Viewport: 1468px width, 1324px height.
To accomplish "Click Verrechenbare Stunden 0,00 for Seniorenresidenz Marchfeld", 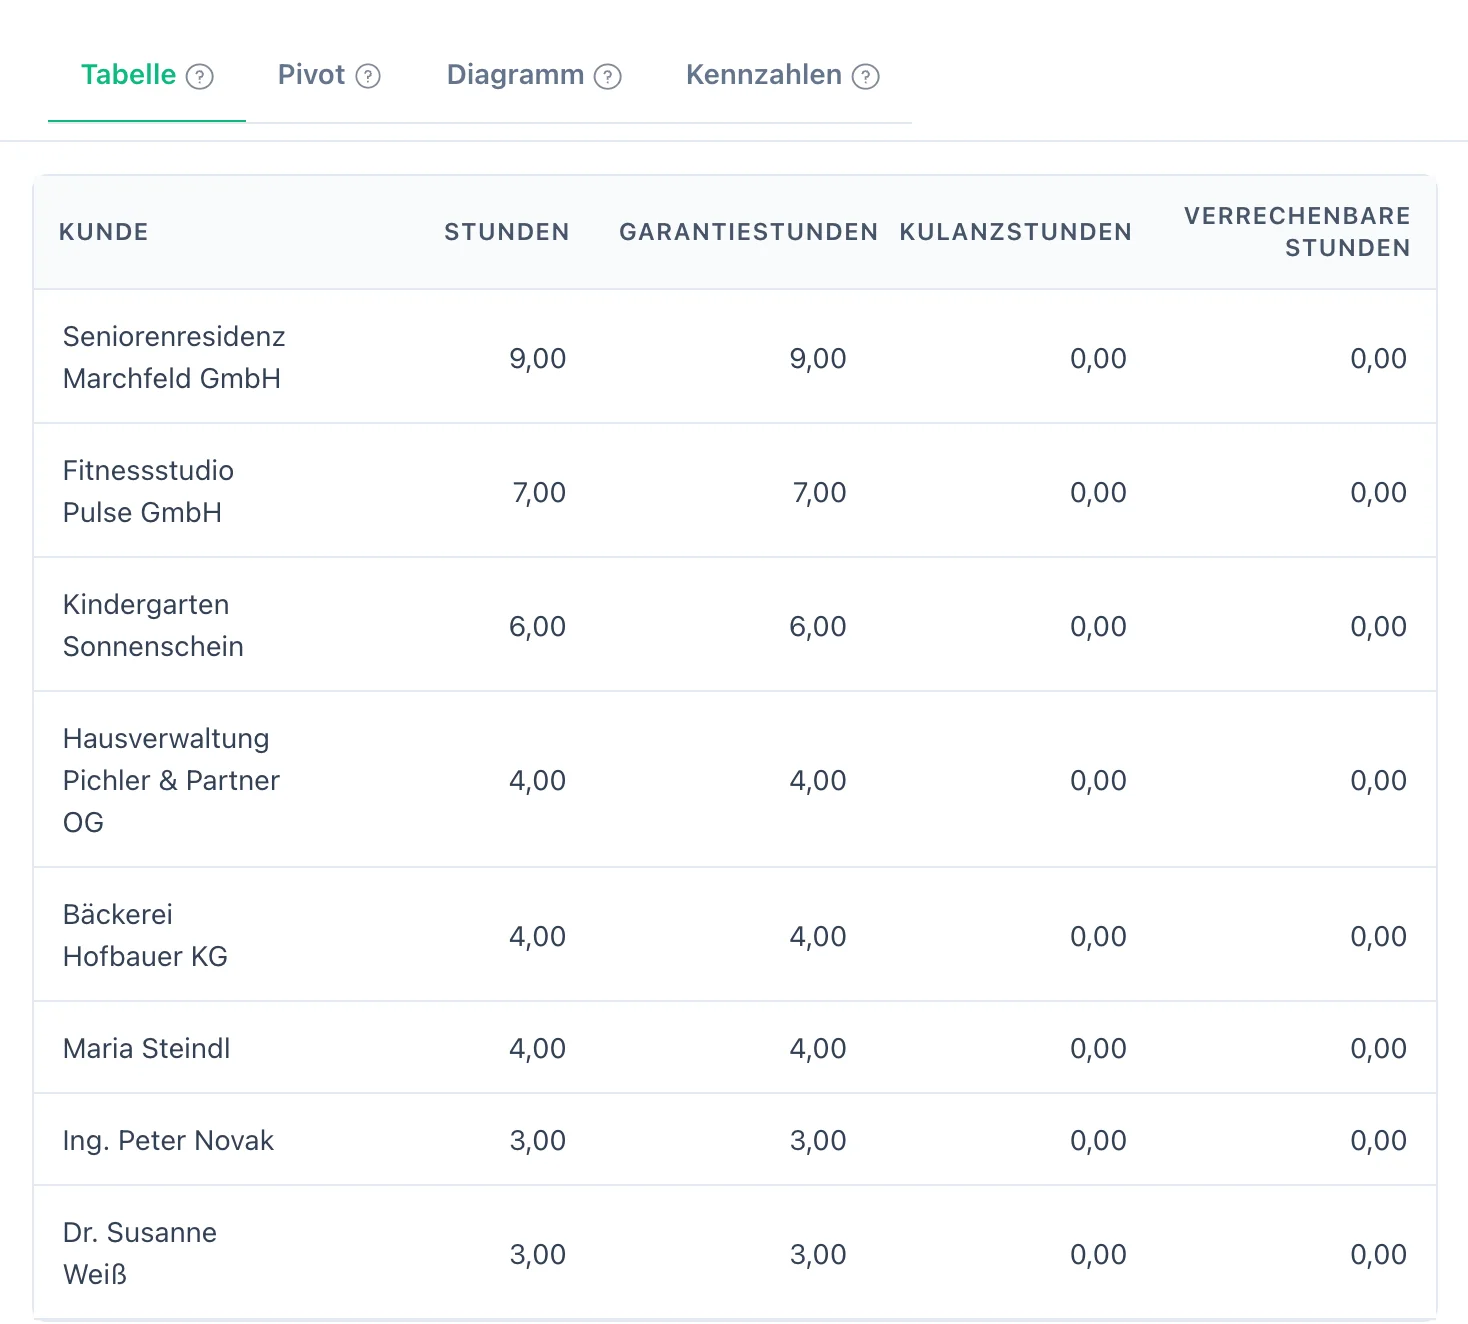I will (x=1378, y=359).
